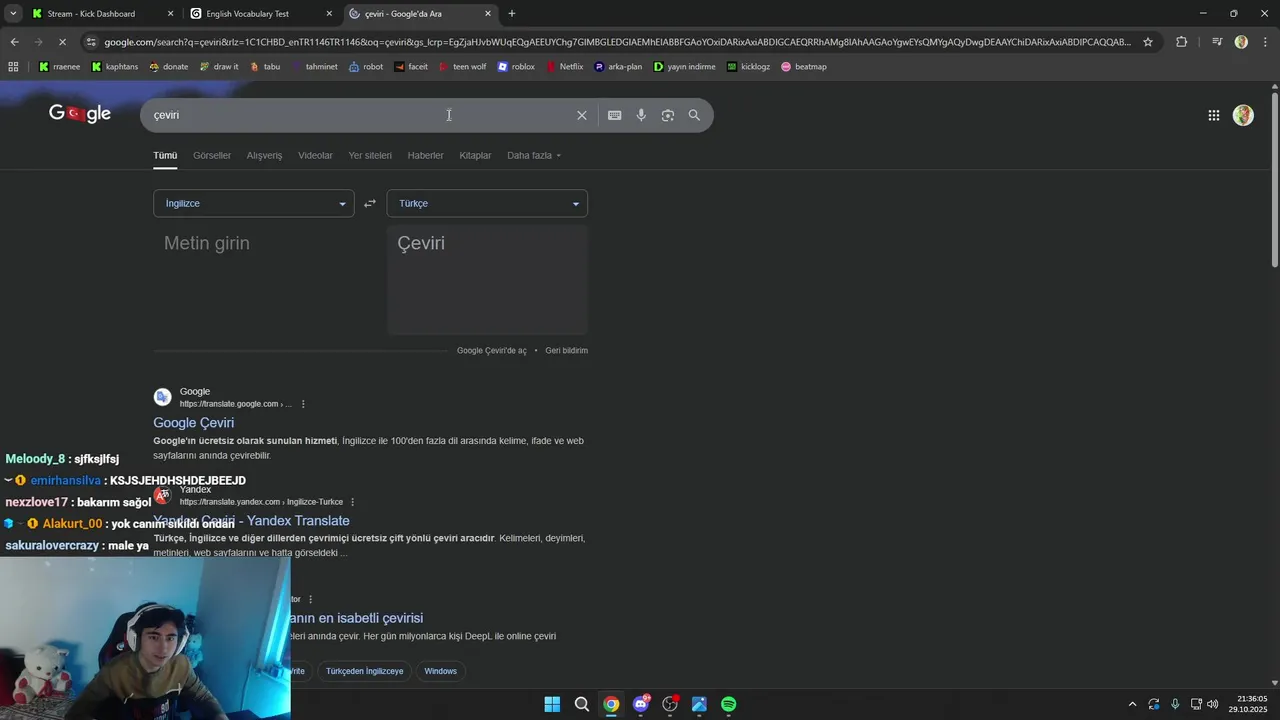Open the roblox bookmark
This screenshot has height=720, width=1280.
coord(516,67)
